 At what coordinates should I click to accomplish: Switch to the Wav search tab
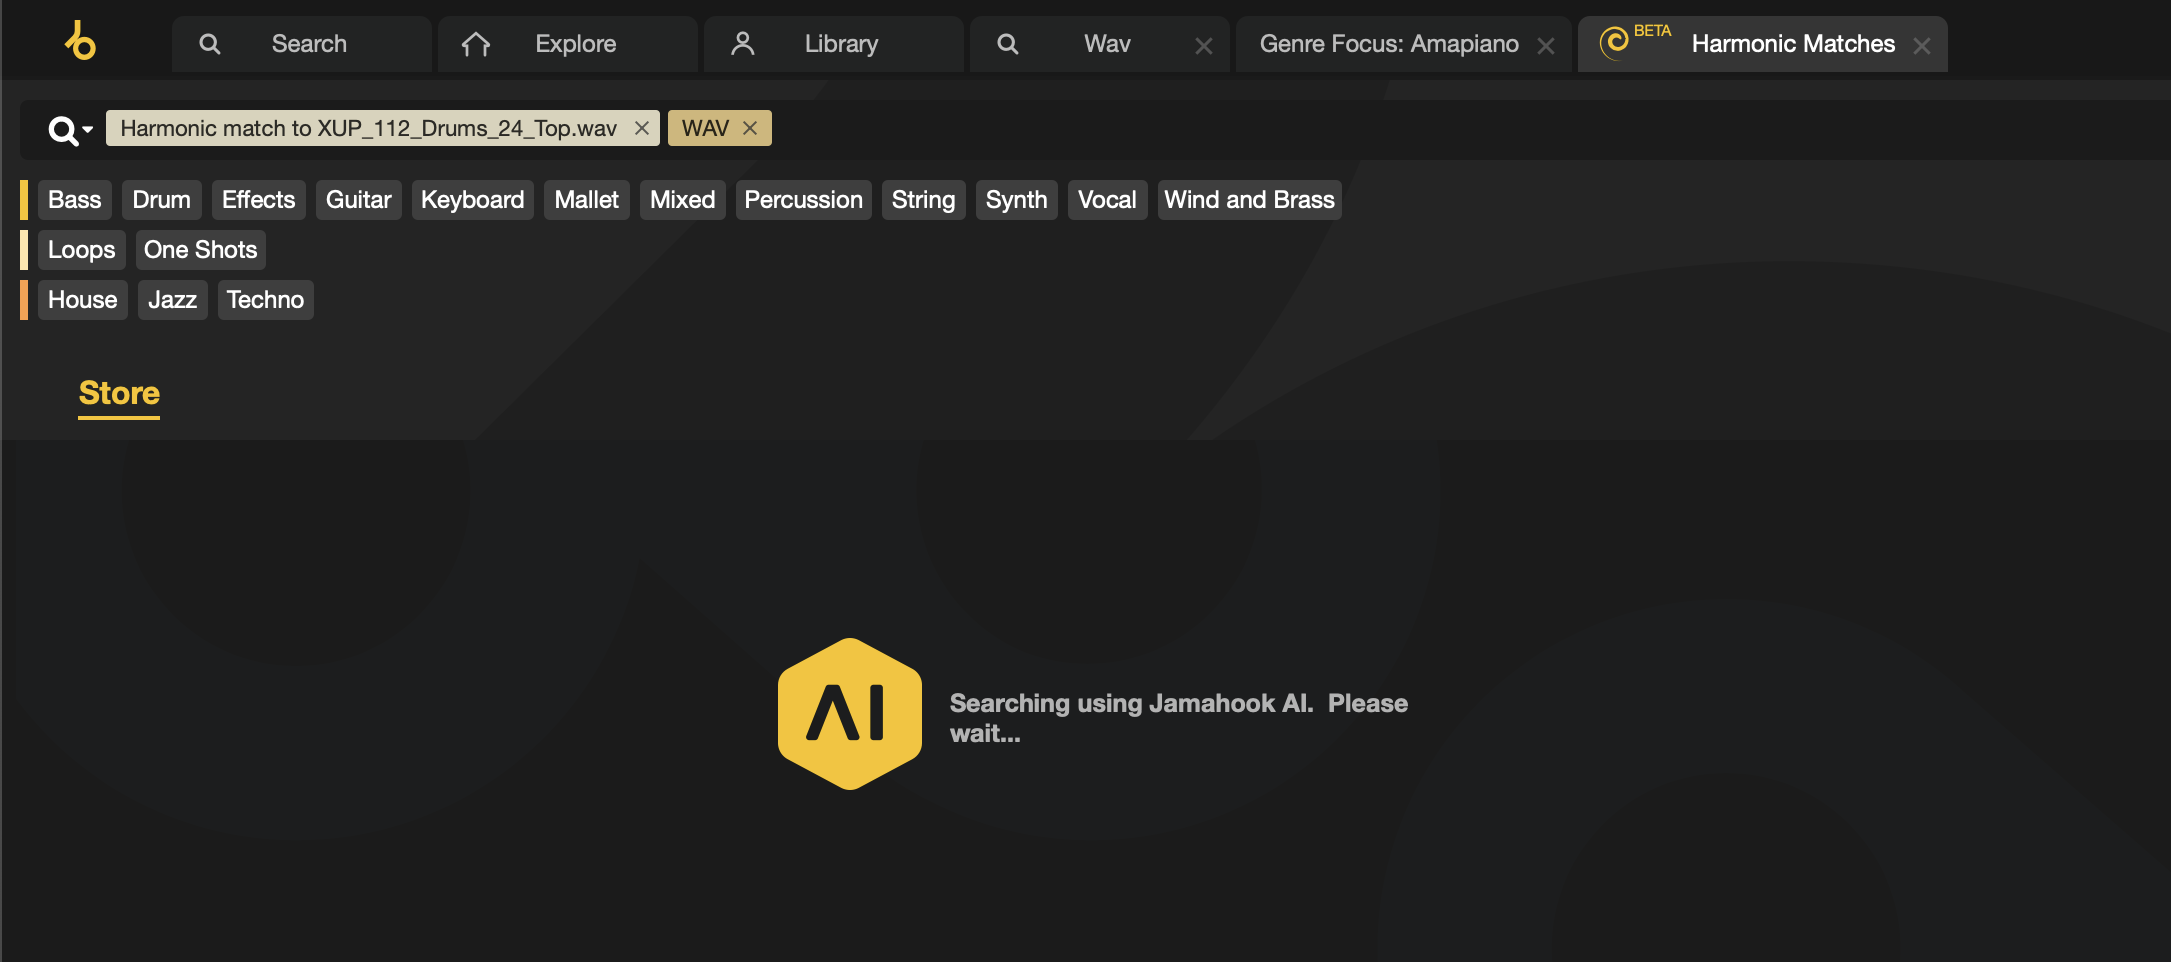pos(1100,44)
